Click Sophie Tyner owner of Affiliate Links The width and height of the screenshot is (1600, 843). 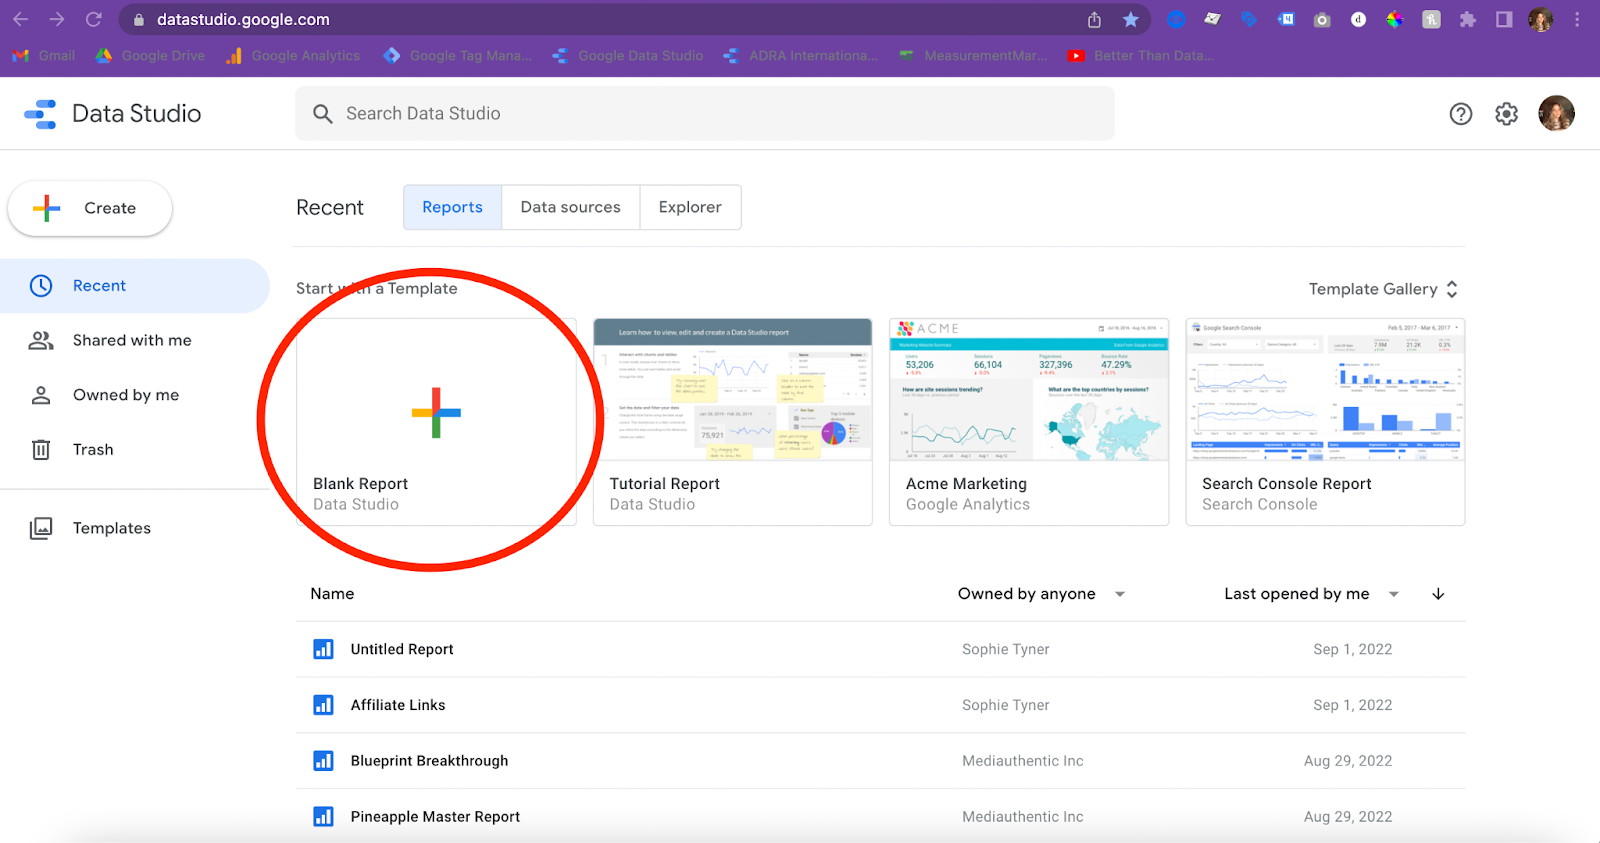(1005, 705)
